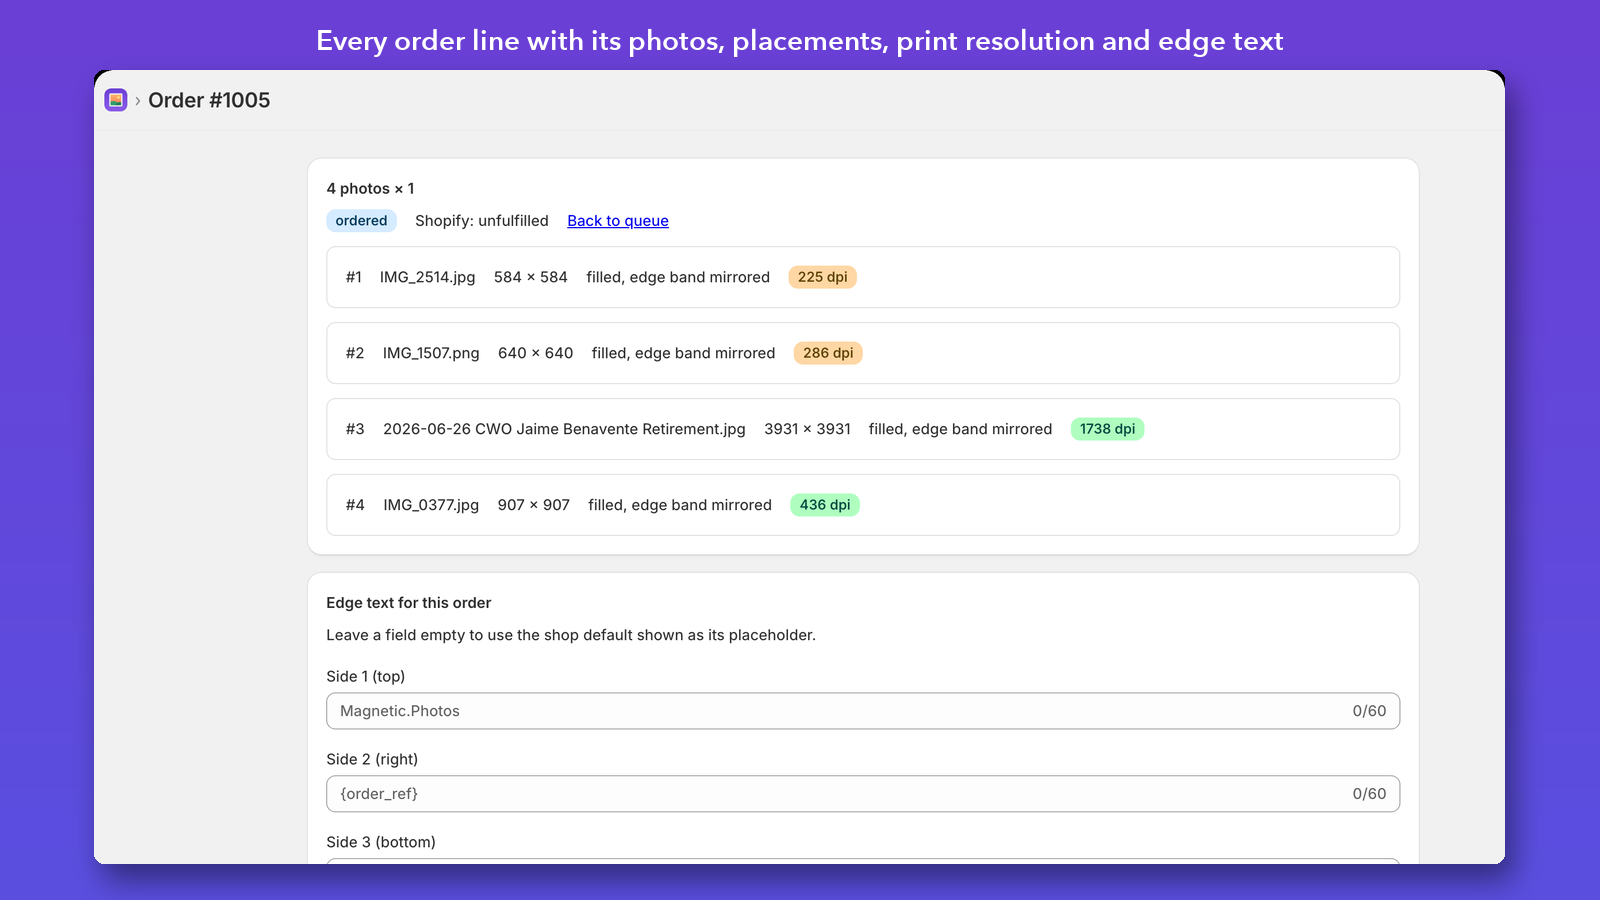
Task: Follow the Back to queue link
Action: pyautogui.click(x=618, y=221)
